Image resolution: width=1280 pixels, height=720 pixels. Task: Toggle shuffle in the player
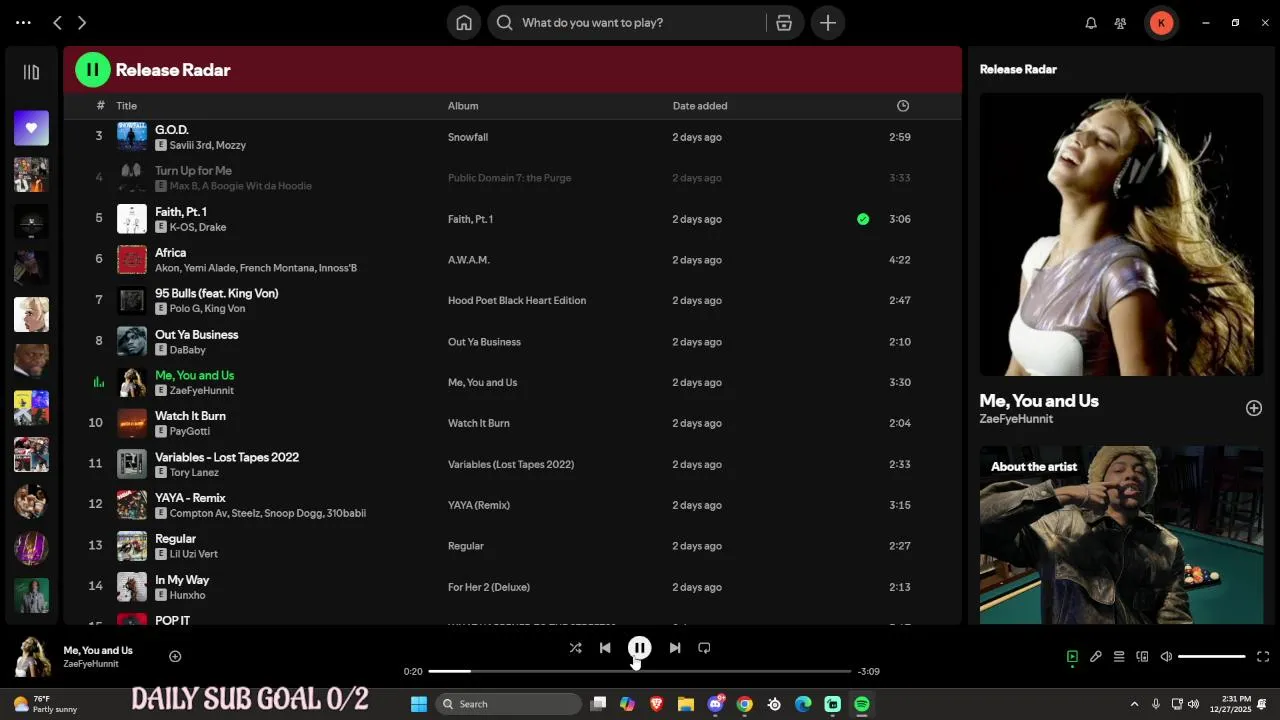(x=575, y=648)
